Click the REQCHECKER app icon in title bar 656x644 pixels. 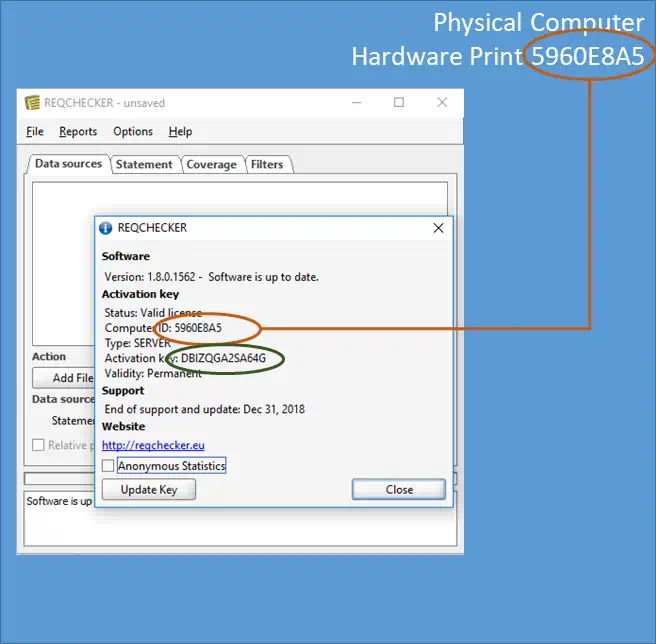pyautogui.click(x=32, y=103)
